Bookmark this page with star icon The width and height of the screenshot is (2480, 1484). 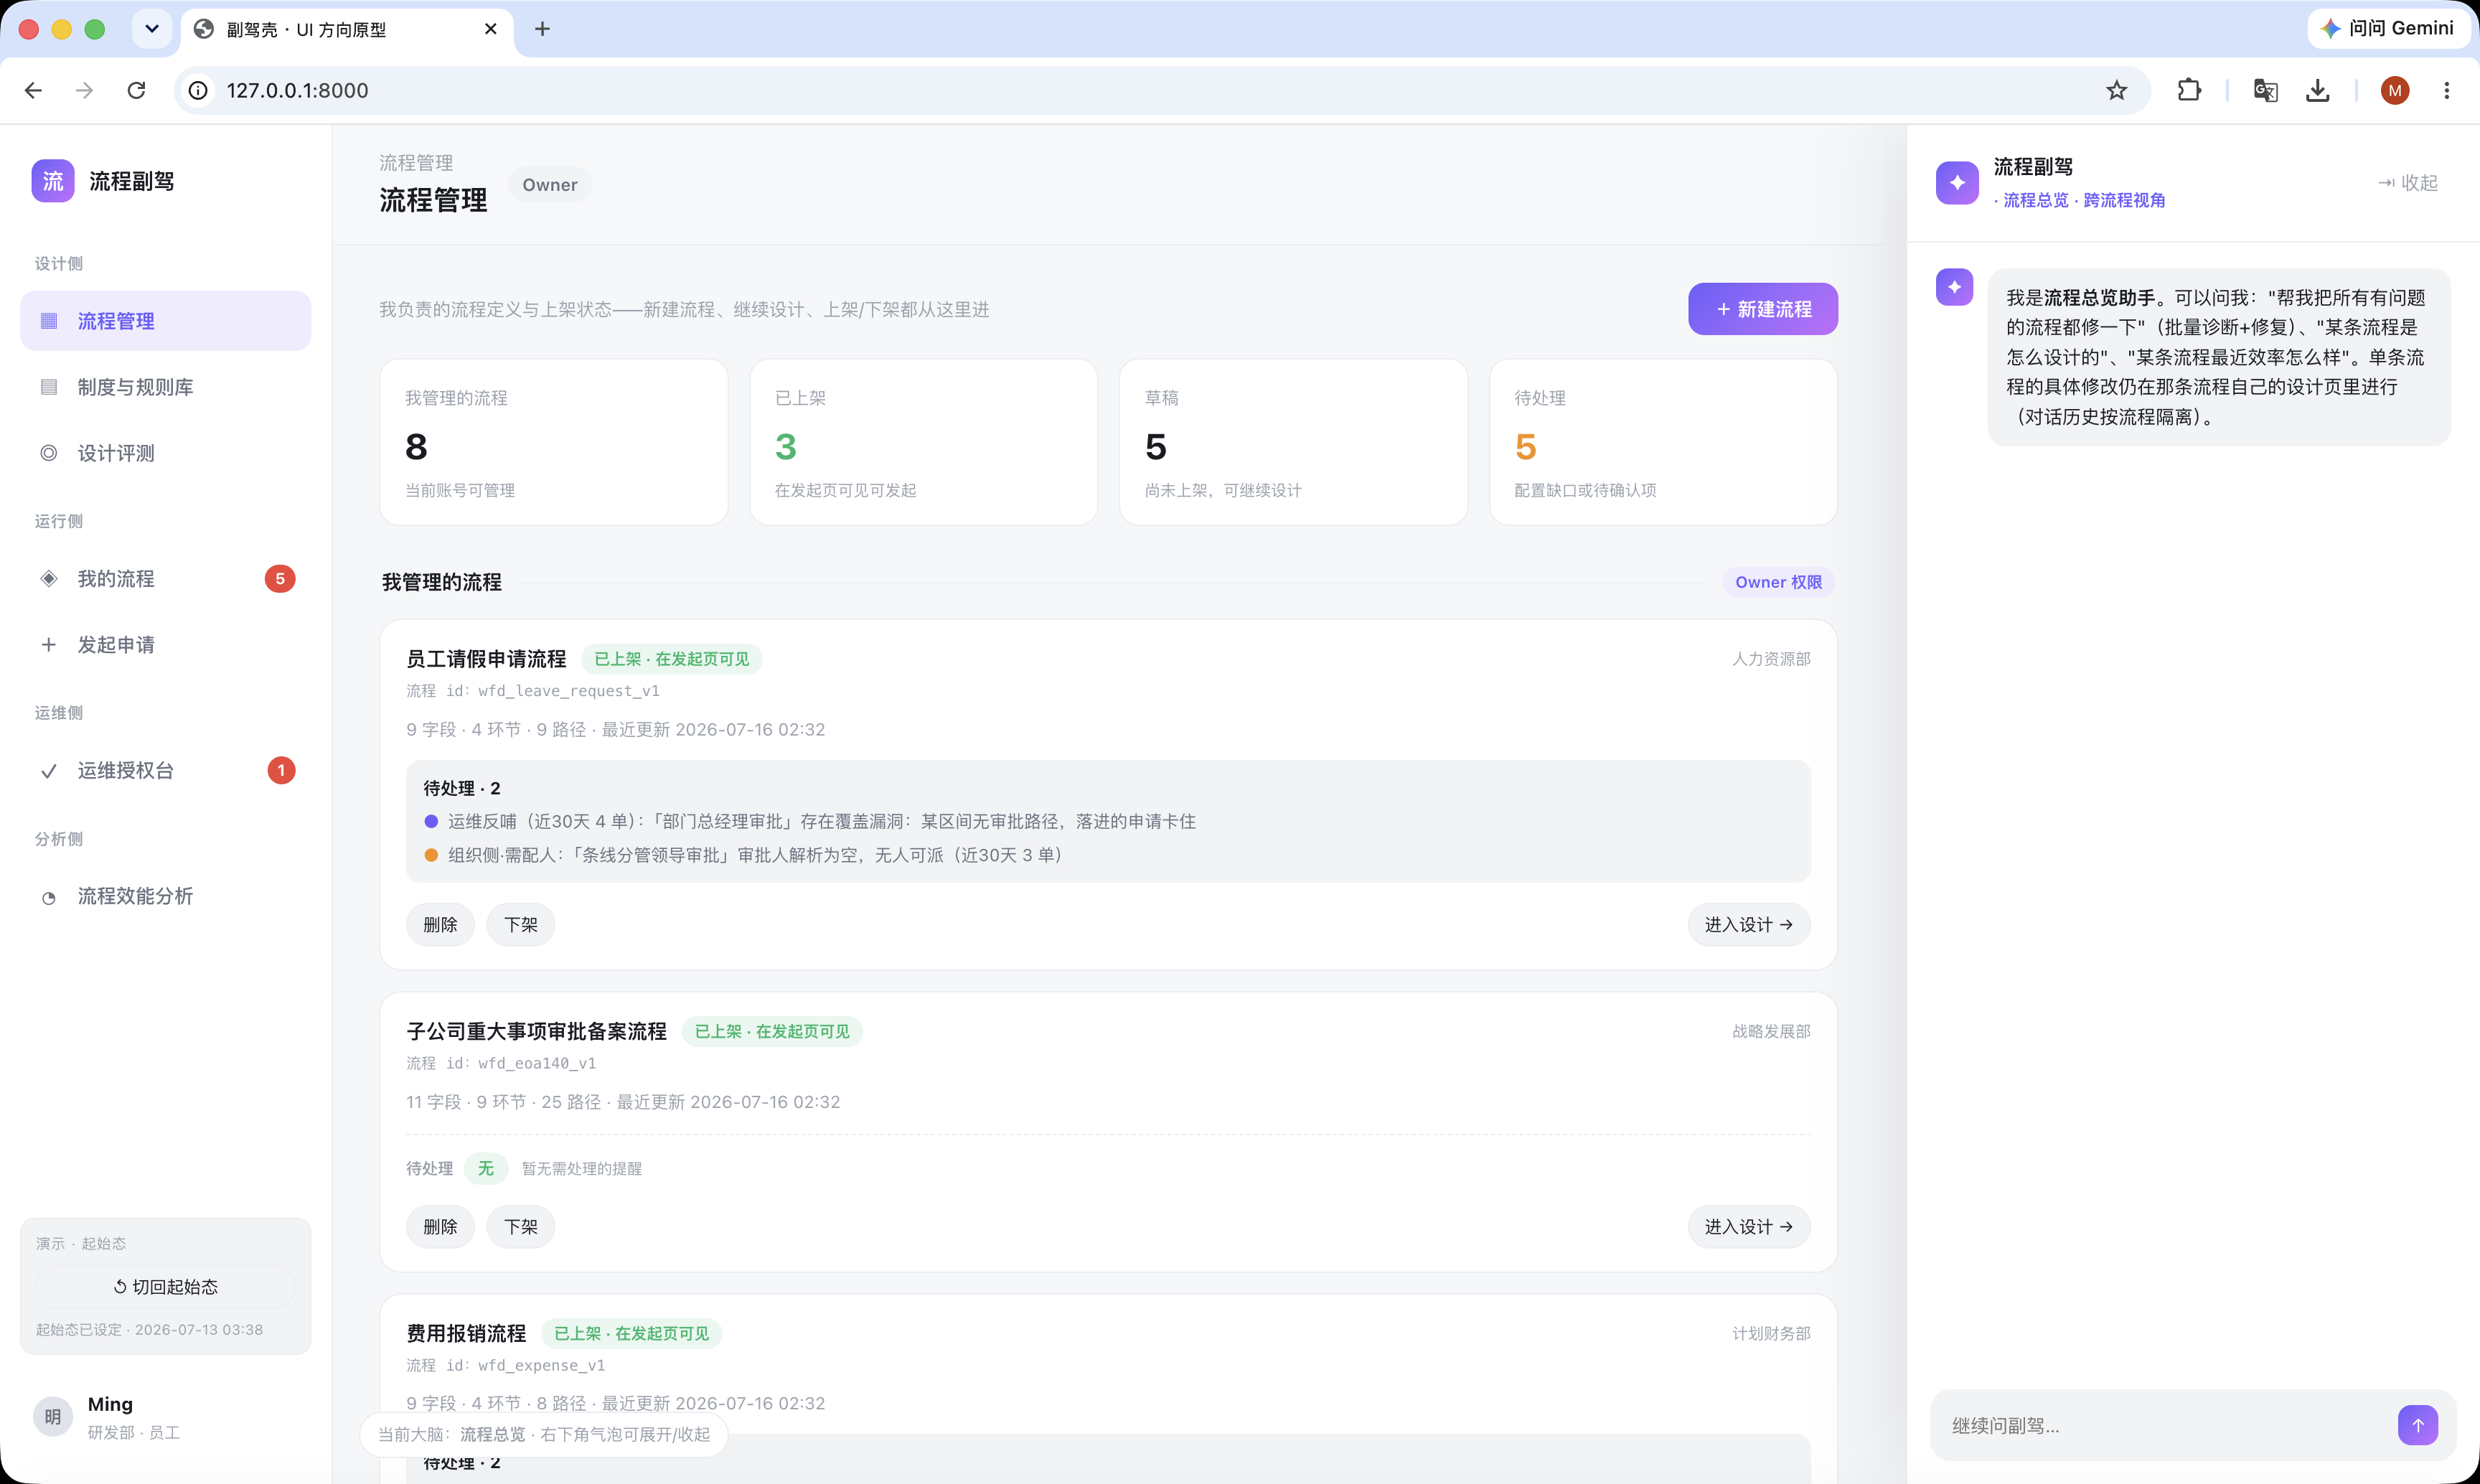tap(2116, 90)
